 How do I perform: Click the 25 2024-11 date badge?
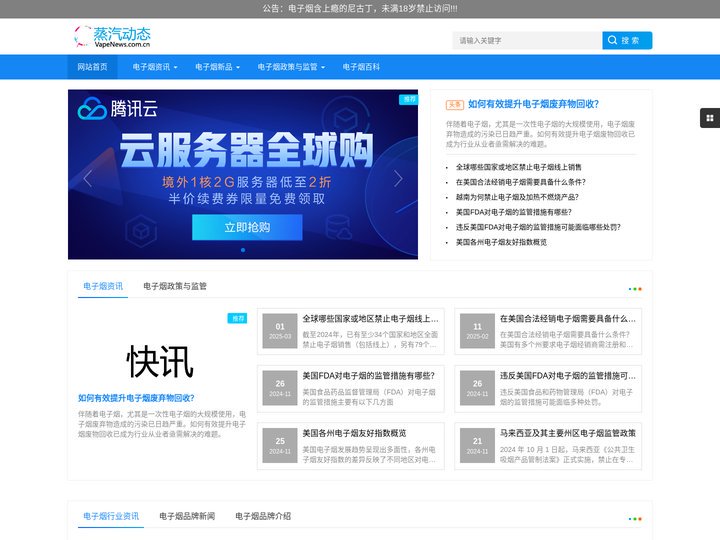[280, 445]
